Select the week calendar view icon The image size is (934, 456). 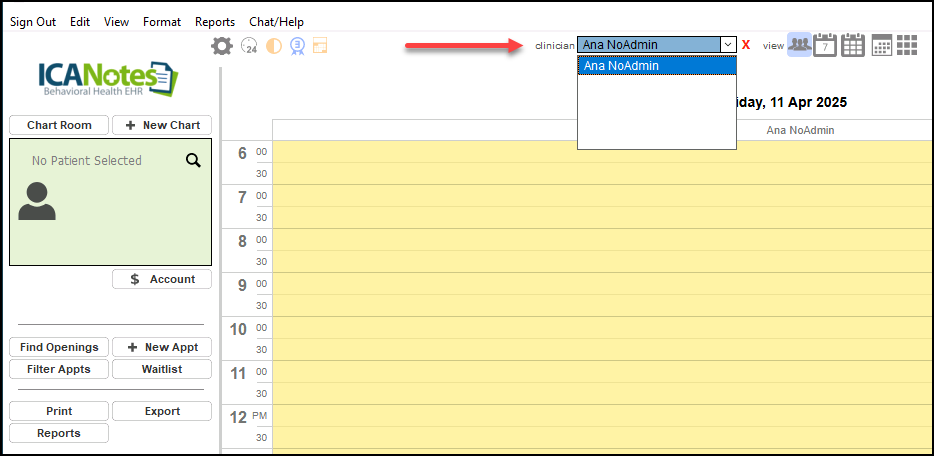click(853, 45)
